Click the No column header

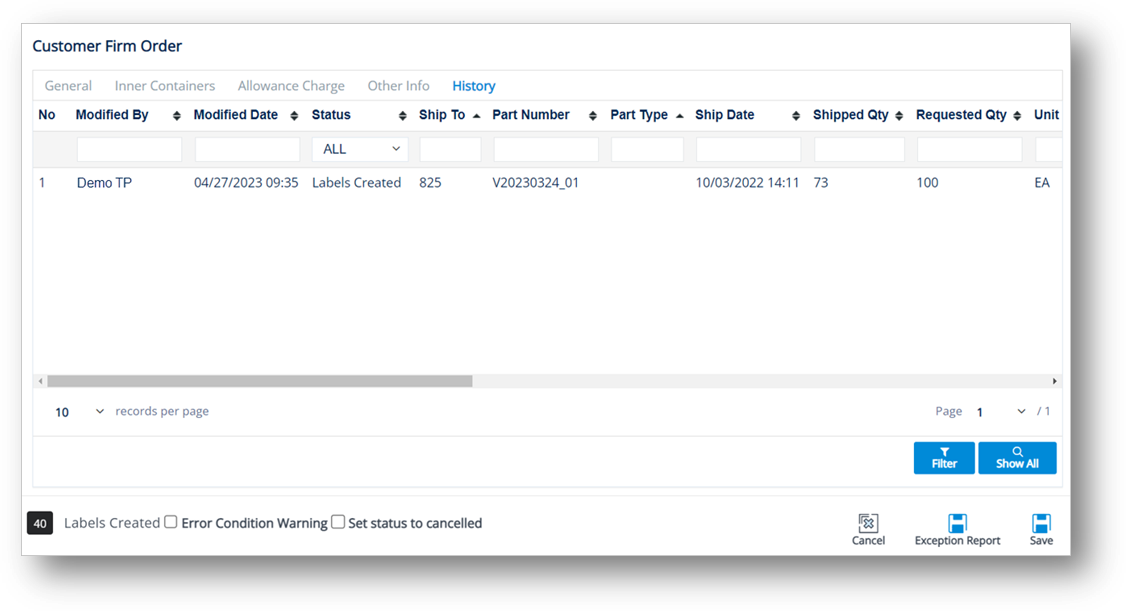(47, 115)
